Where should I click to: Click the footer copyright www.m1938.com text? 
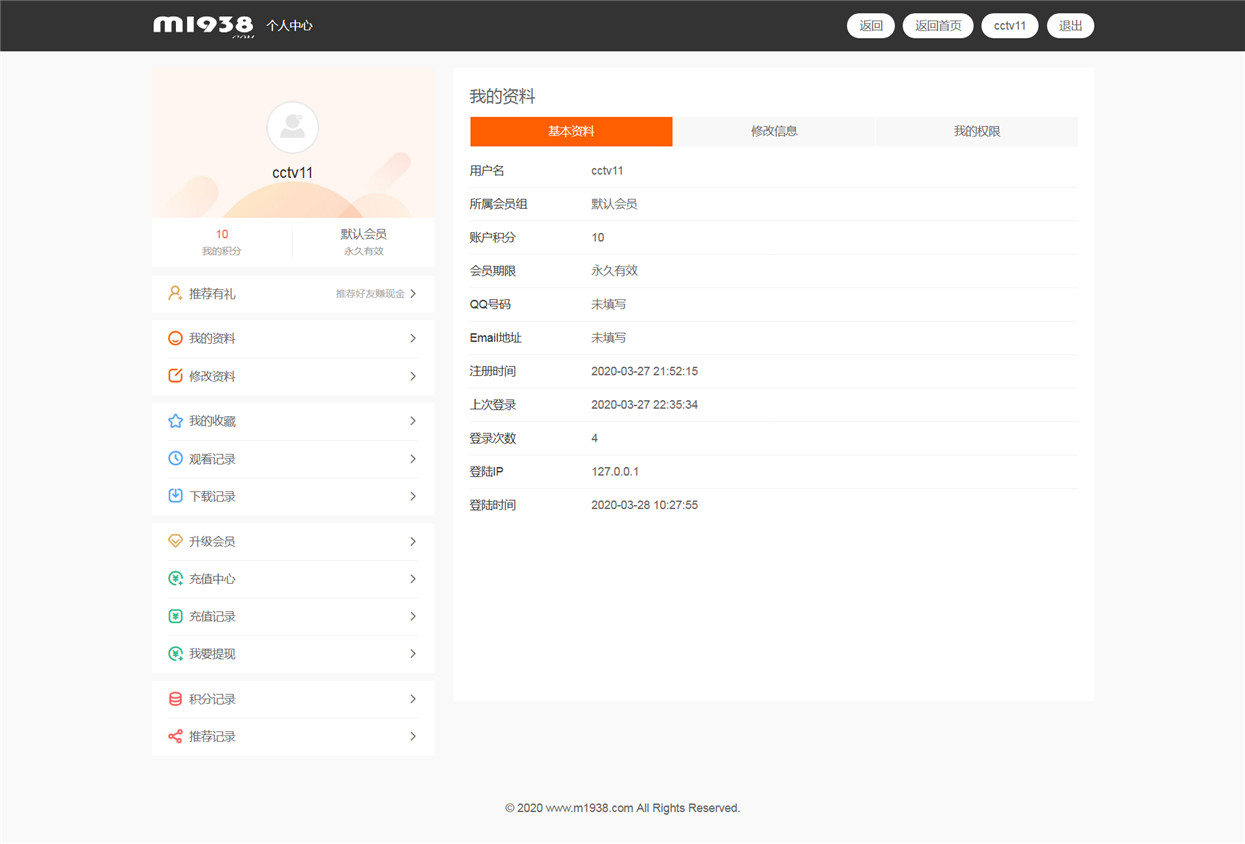[x=623, y=808]
